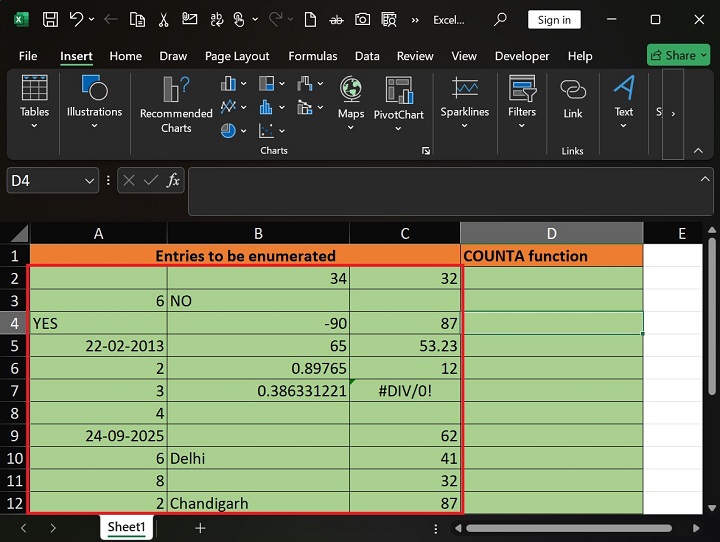Open Recommended Charts
The height and width of the screenshot is (542, 720).
(x=176, y=105)
